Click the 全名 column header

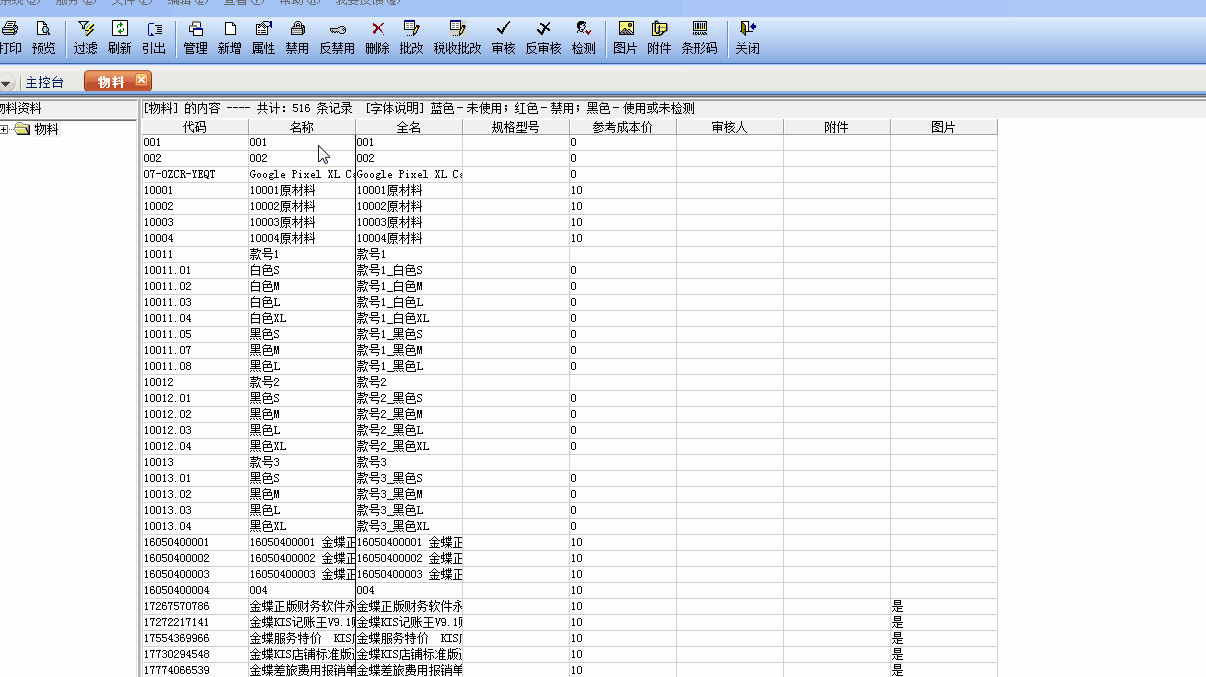[409, 127]
